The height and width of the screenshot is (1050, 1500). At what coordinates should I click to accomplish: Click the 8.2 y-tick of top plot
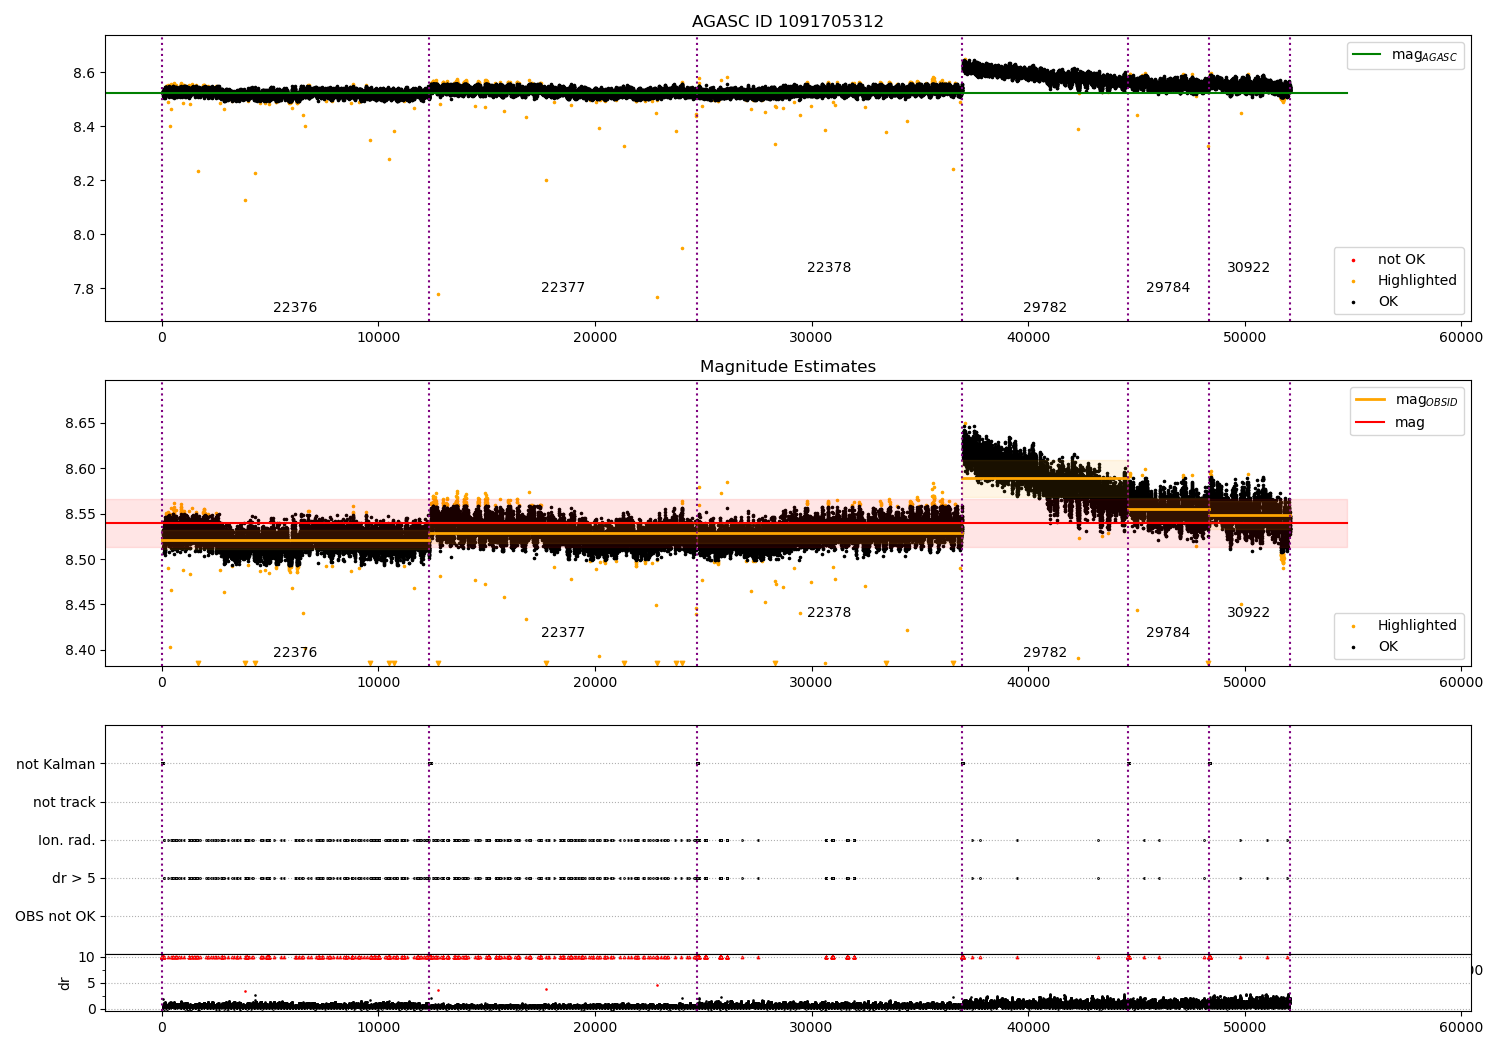[85, 182]
